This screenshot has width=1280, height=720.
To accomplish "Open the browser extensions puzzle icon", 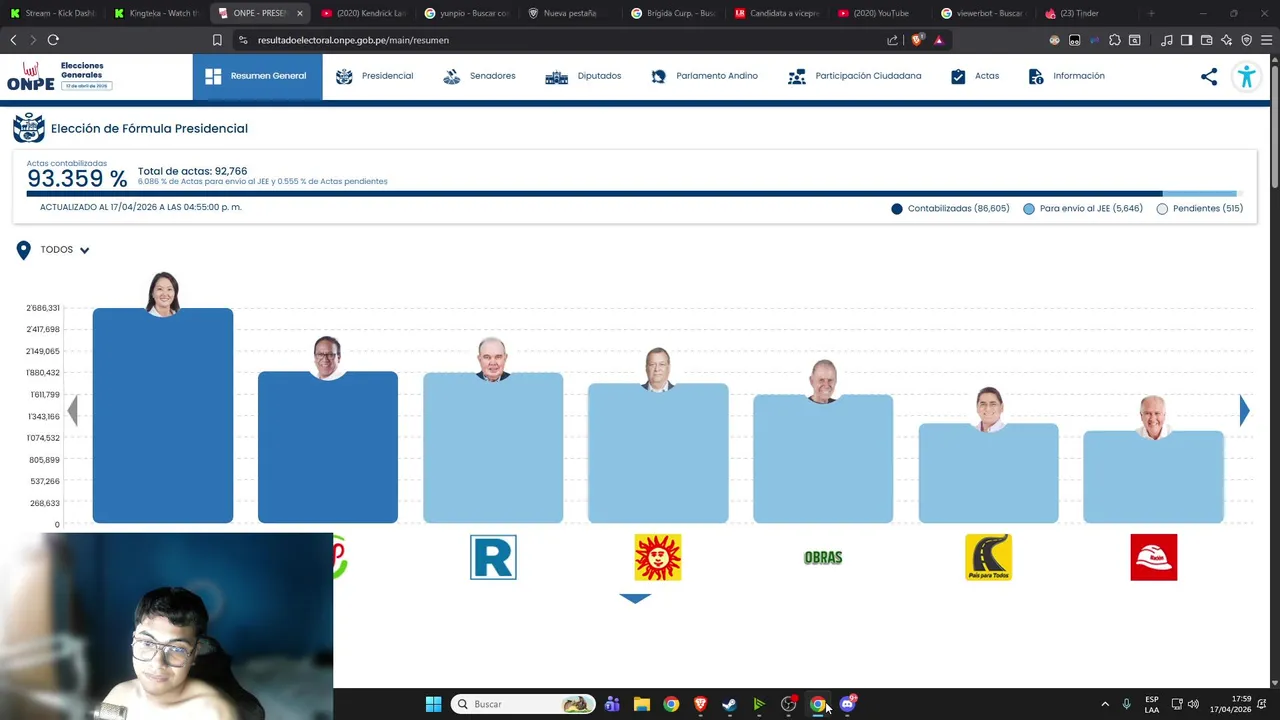I will coord(1115,40).
